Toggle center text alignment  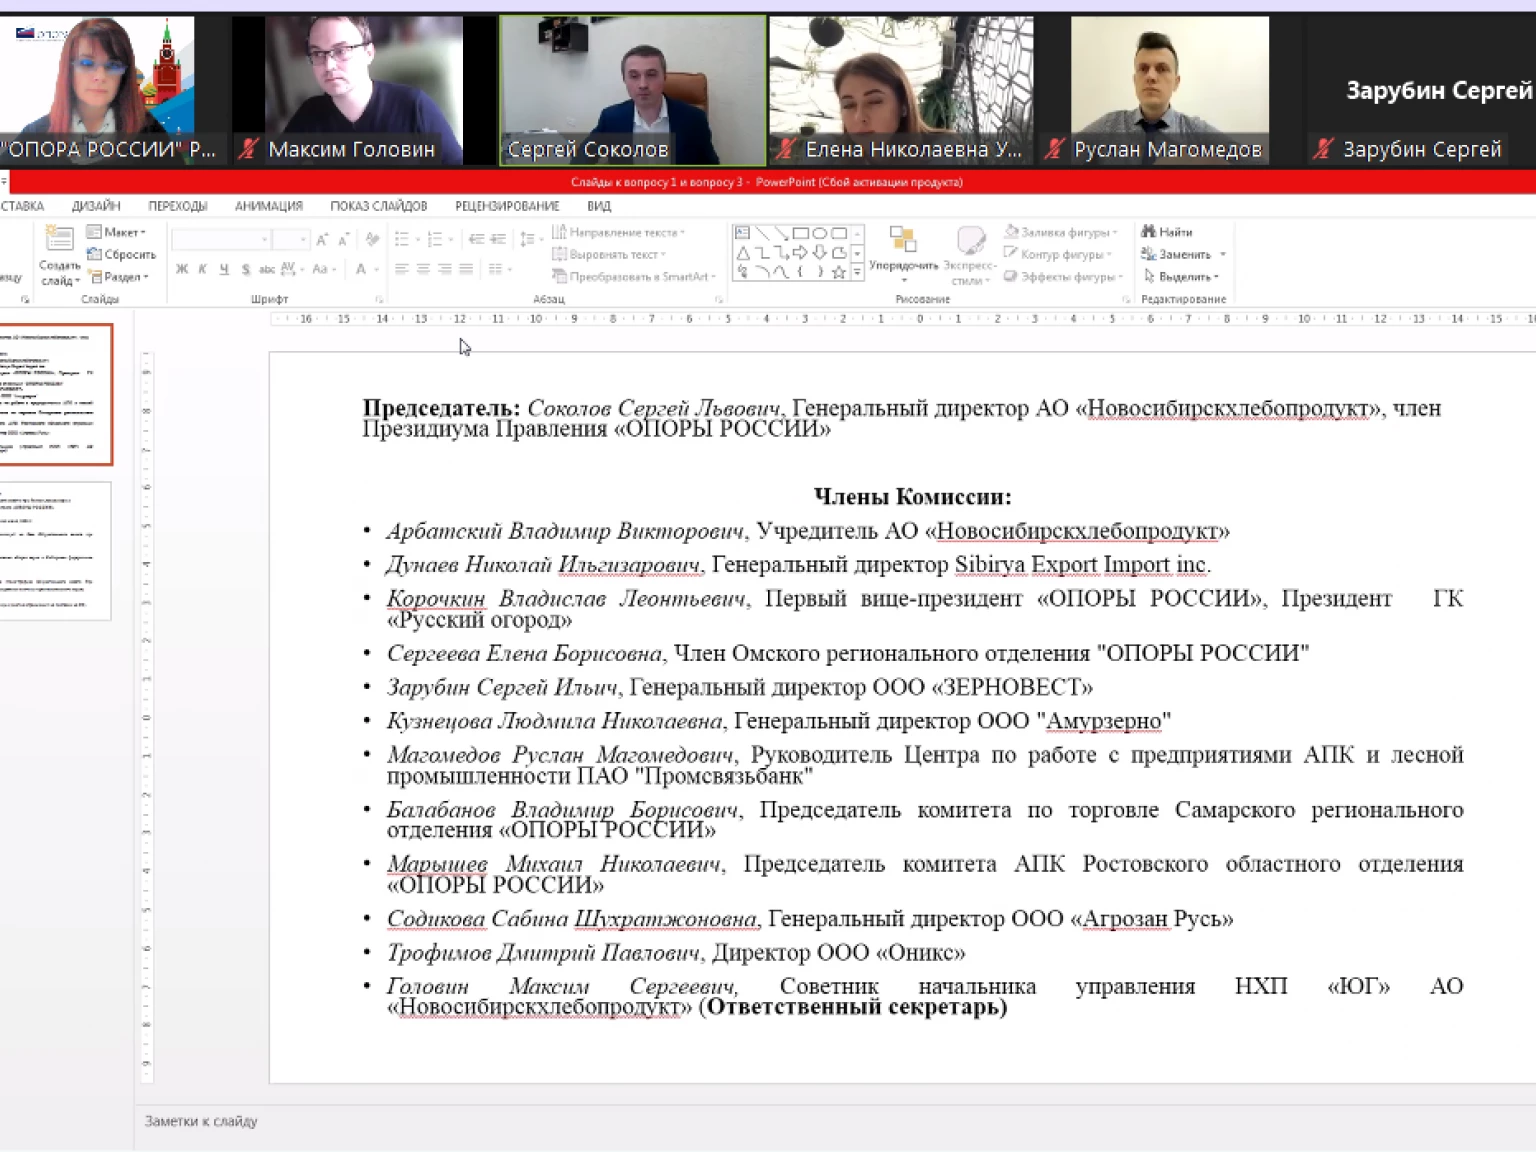tap(423, 269)
